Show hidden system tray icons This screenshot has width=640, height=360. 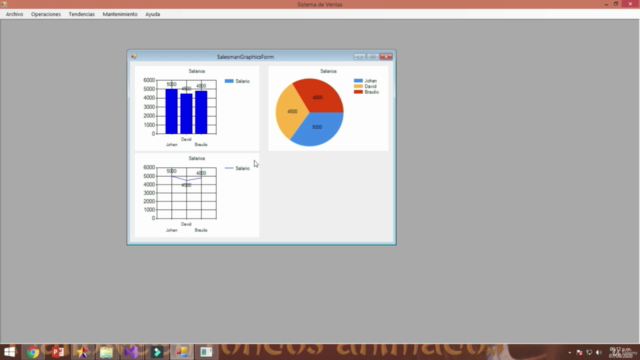coord(570,352)
